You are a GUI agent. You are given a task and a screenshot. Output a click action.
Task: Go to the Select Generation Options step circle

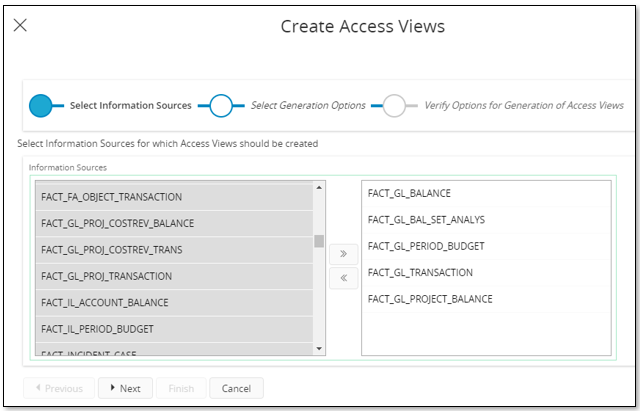[221, 105]
